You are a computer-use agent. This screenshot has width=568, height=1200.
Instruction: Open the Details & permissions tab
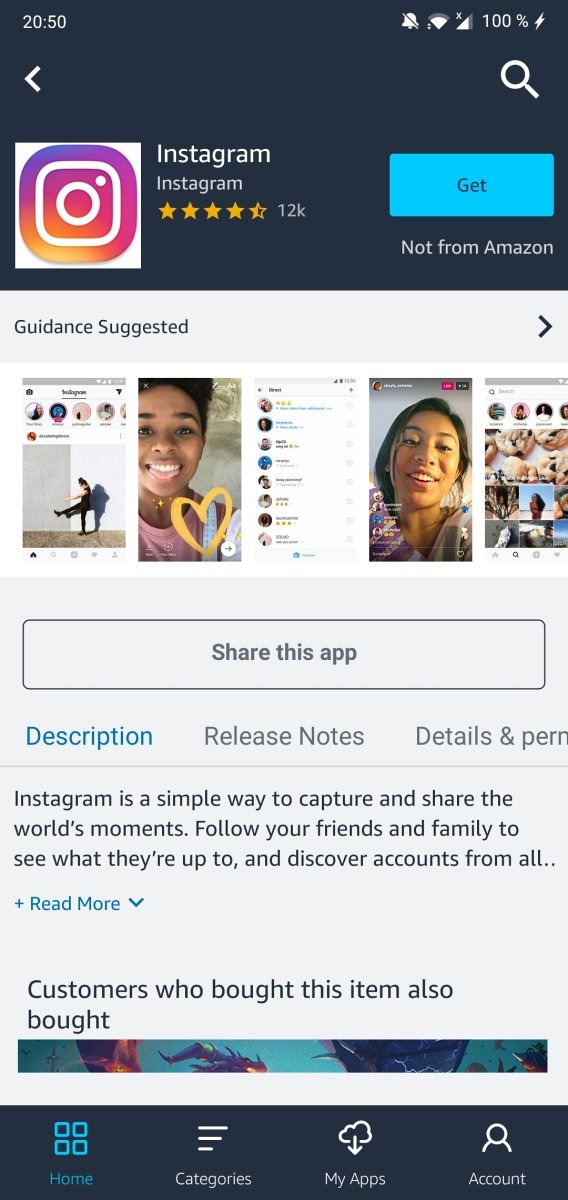click(x=491, y=737)
